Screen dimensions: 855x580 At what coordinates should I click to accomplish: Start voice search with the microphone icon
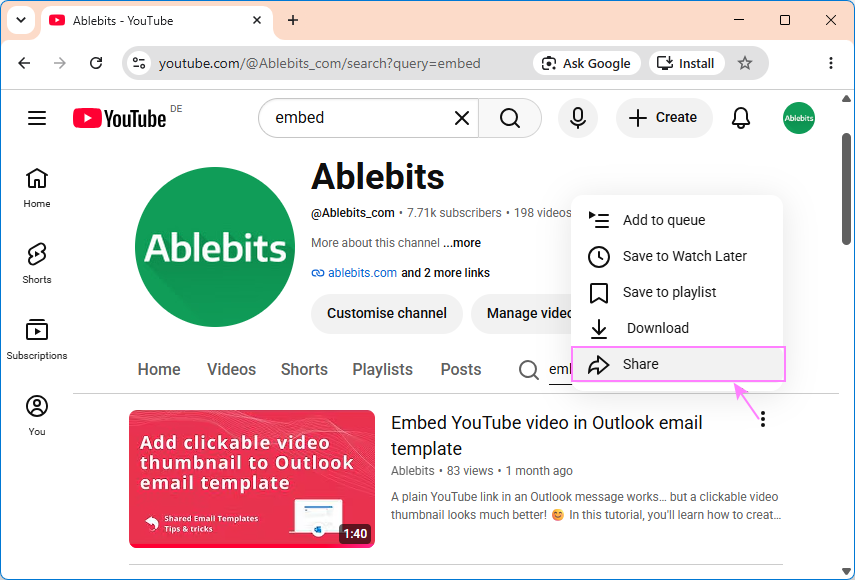coord(578,118)
